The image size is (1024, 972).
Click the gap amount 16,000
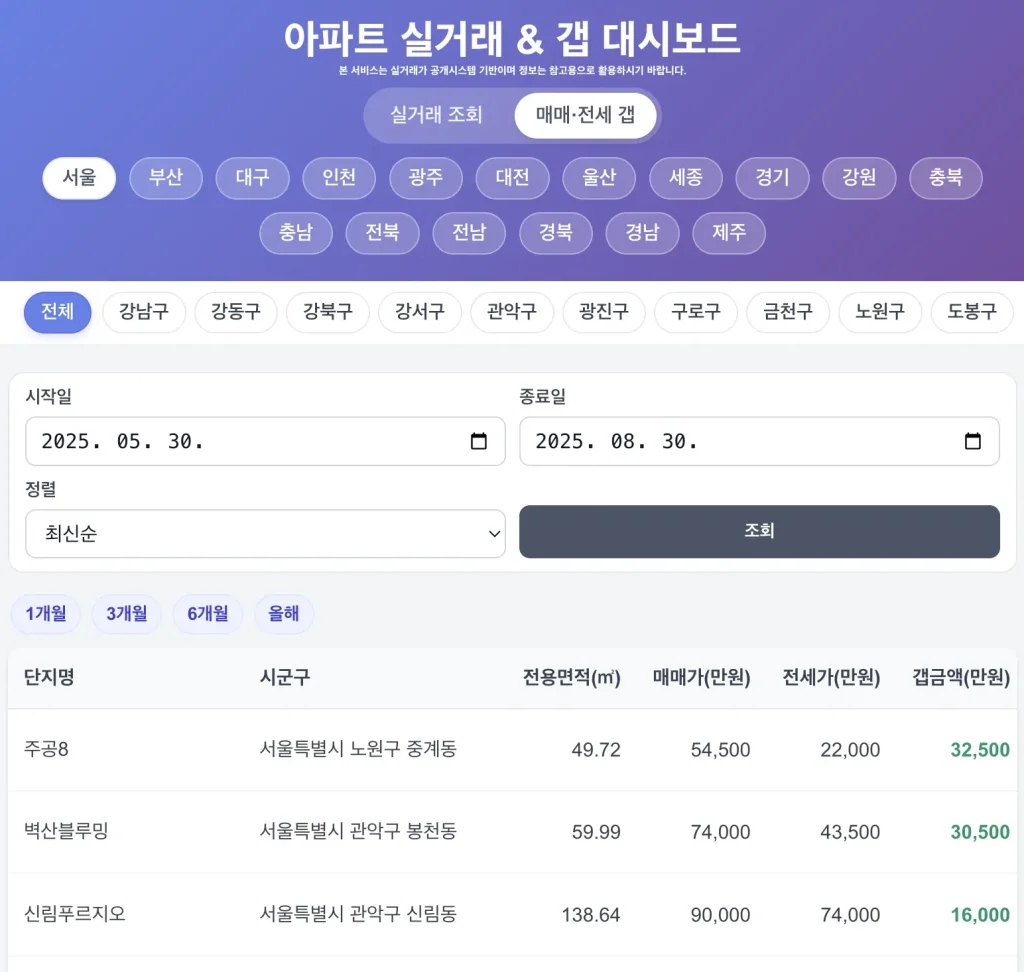click(x=980, y=915)
